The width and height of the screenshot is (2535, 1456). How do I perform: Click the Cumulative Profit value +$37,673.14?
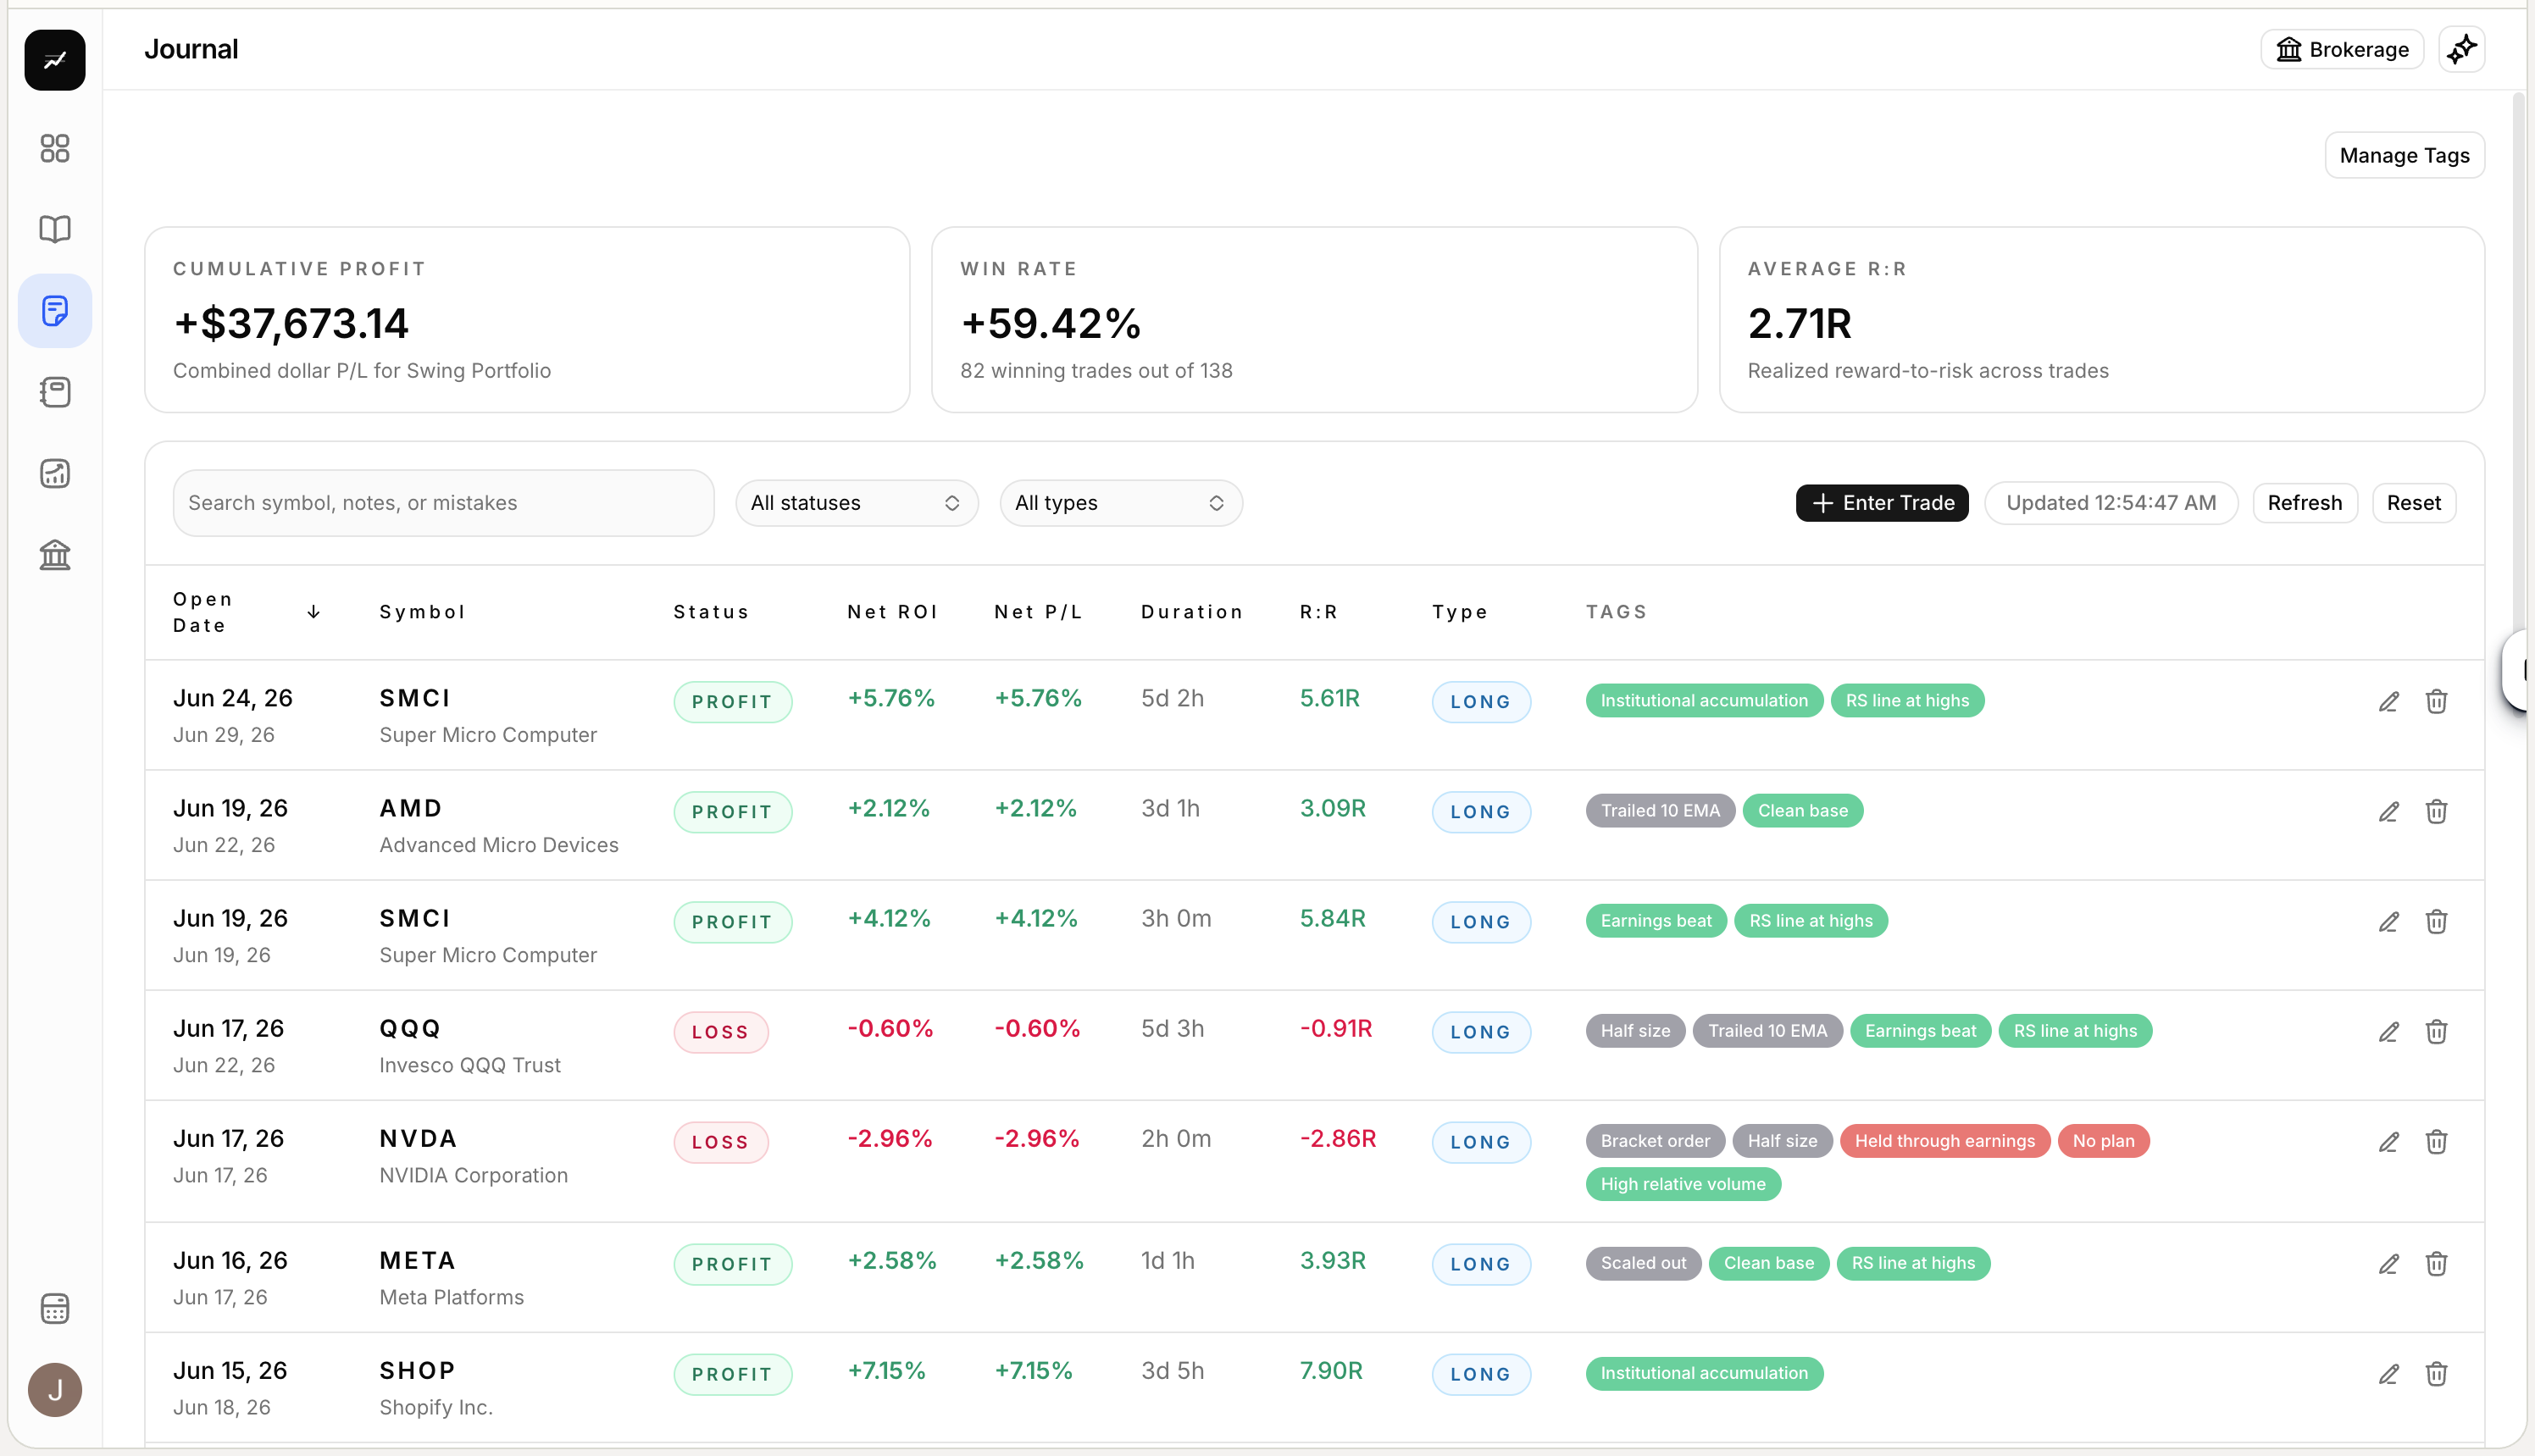point(291,323)
